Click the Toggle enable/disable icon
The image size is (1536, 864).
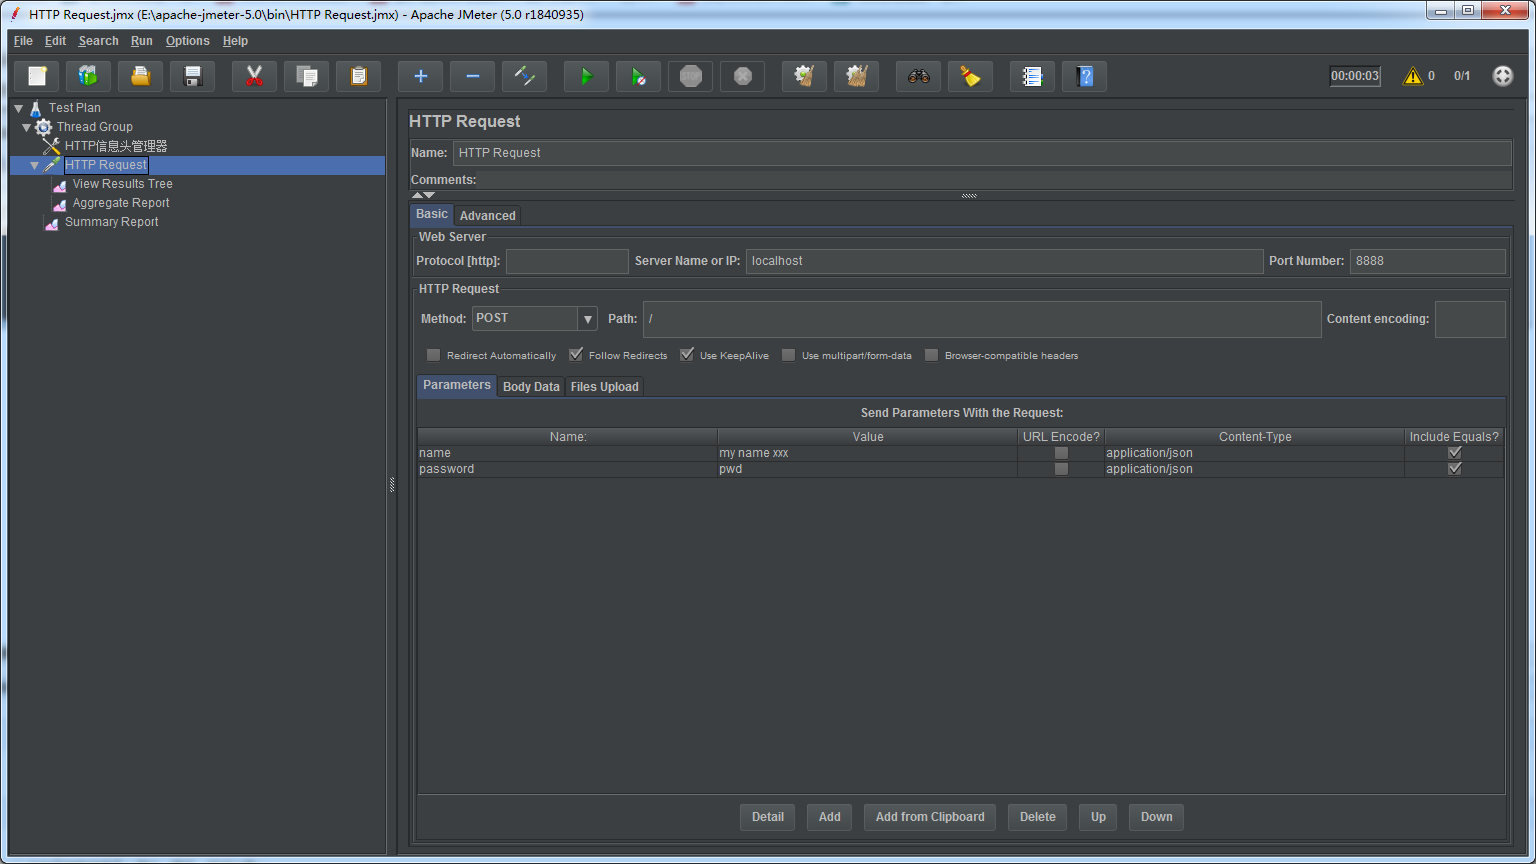524,76
